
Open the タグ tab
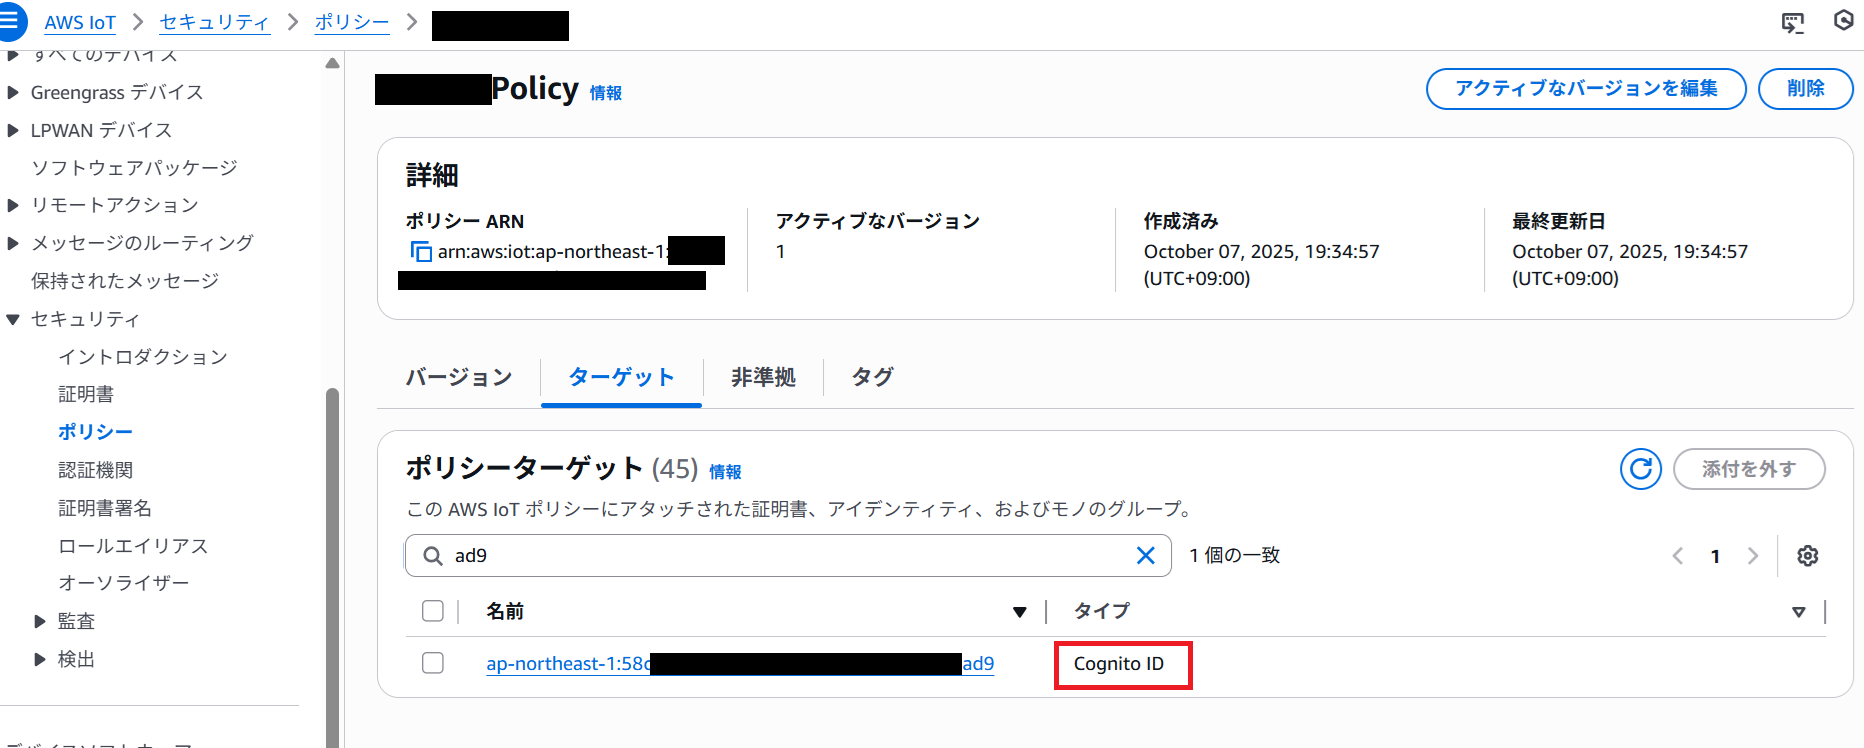click(x=872, y=377)
